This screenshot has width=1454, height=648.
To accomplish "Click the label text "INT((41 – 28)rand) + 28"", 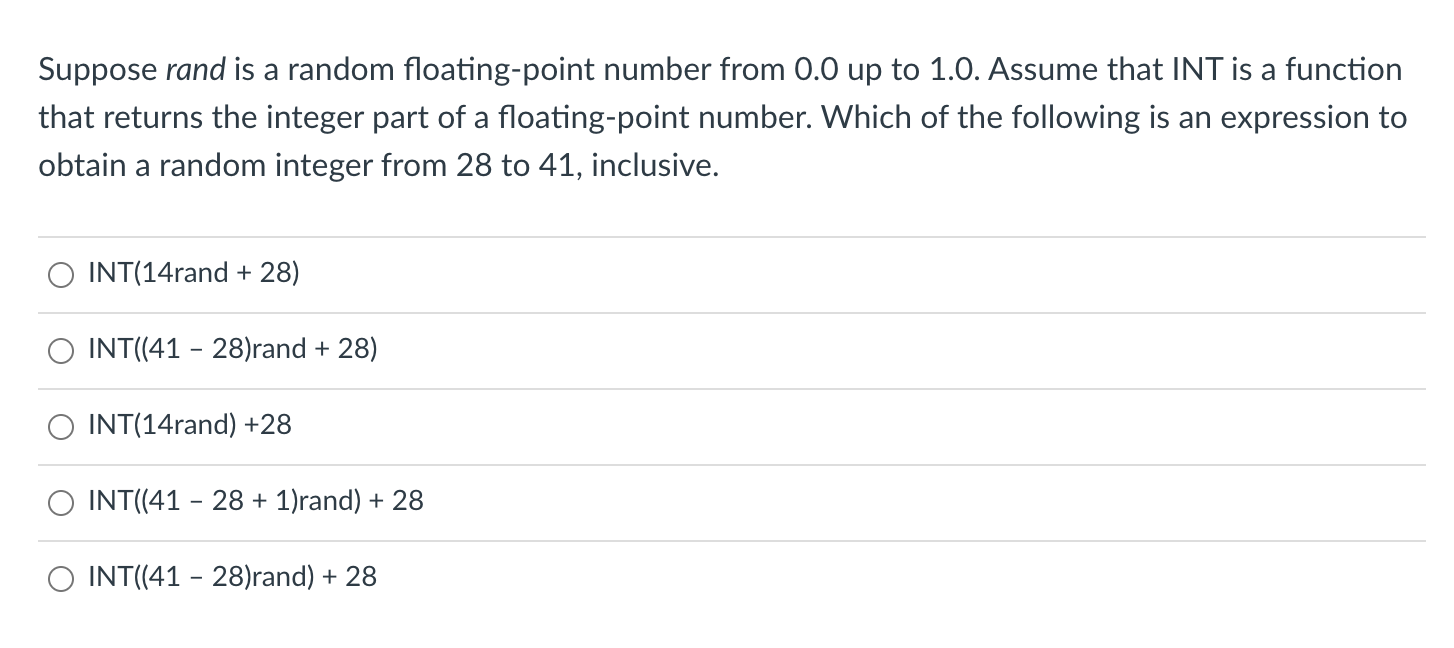I will point(233,577).
